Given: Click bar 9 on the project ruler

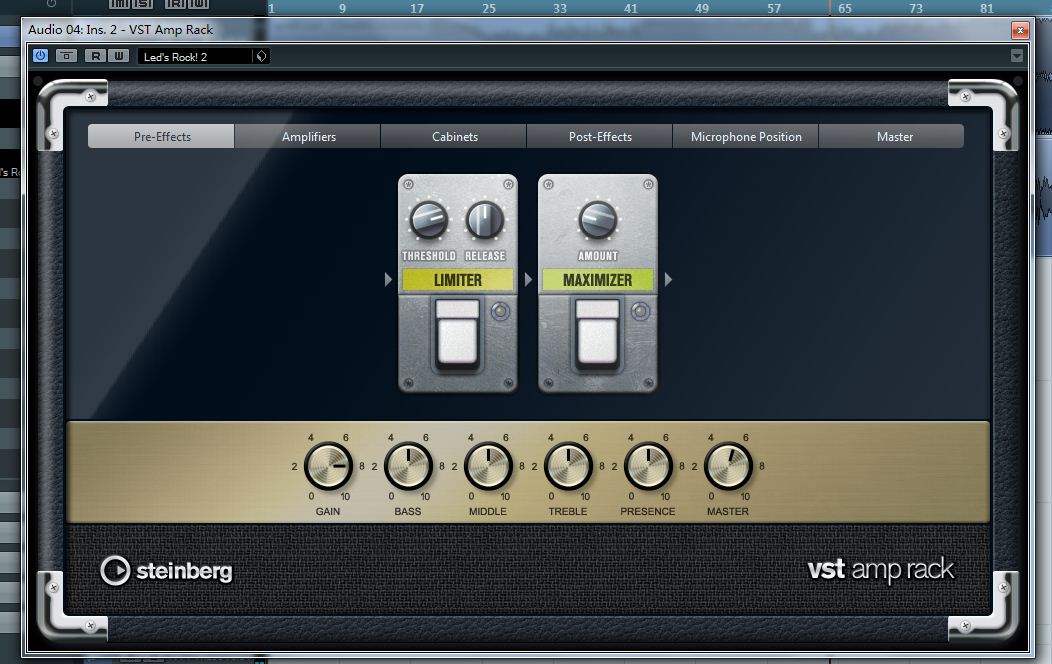Looking at the screenshot, I should coord(342,8).
